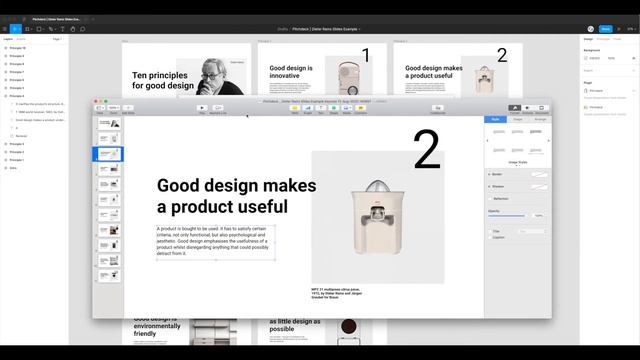The image size is (640, 360).
Task: Expand the Shadow section in Keynote
Action: (x=489, y=187)
